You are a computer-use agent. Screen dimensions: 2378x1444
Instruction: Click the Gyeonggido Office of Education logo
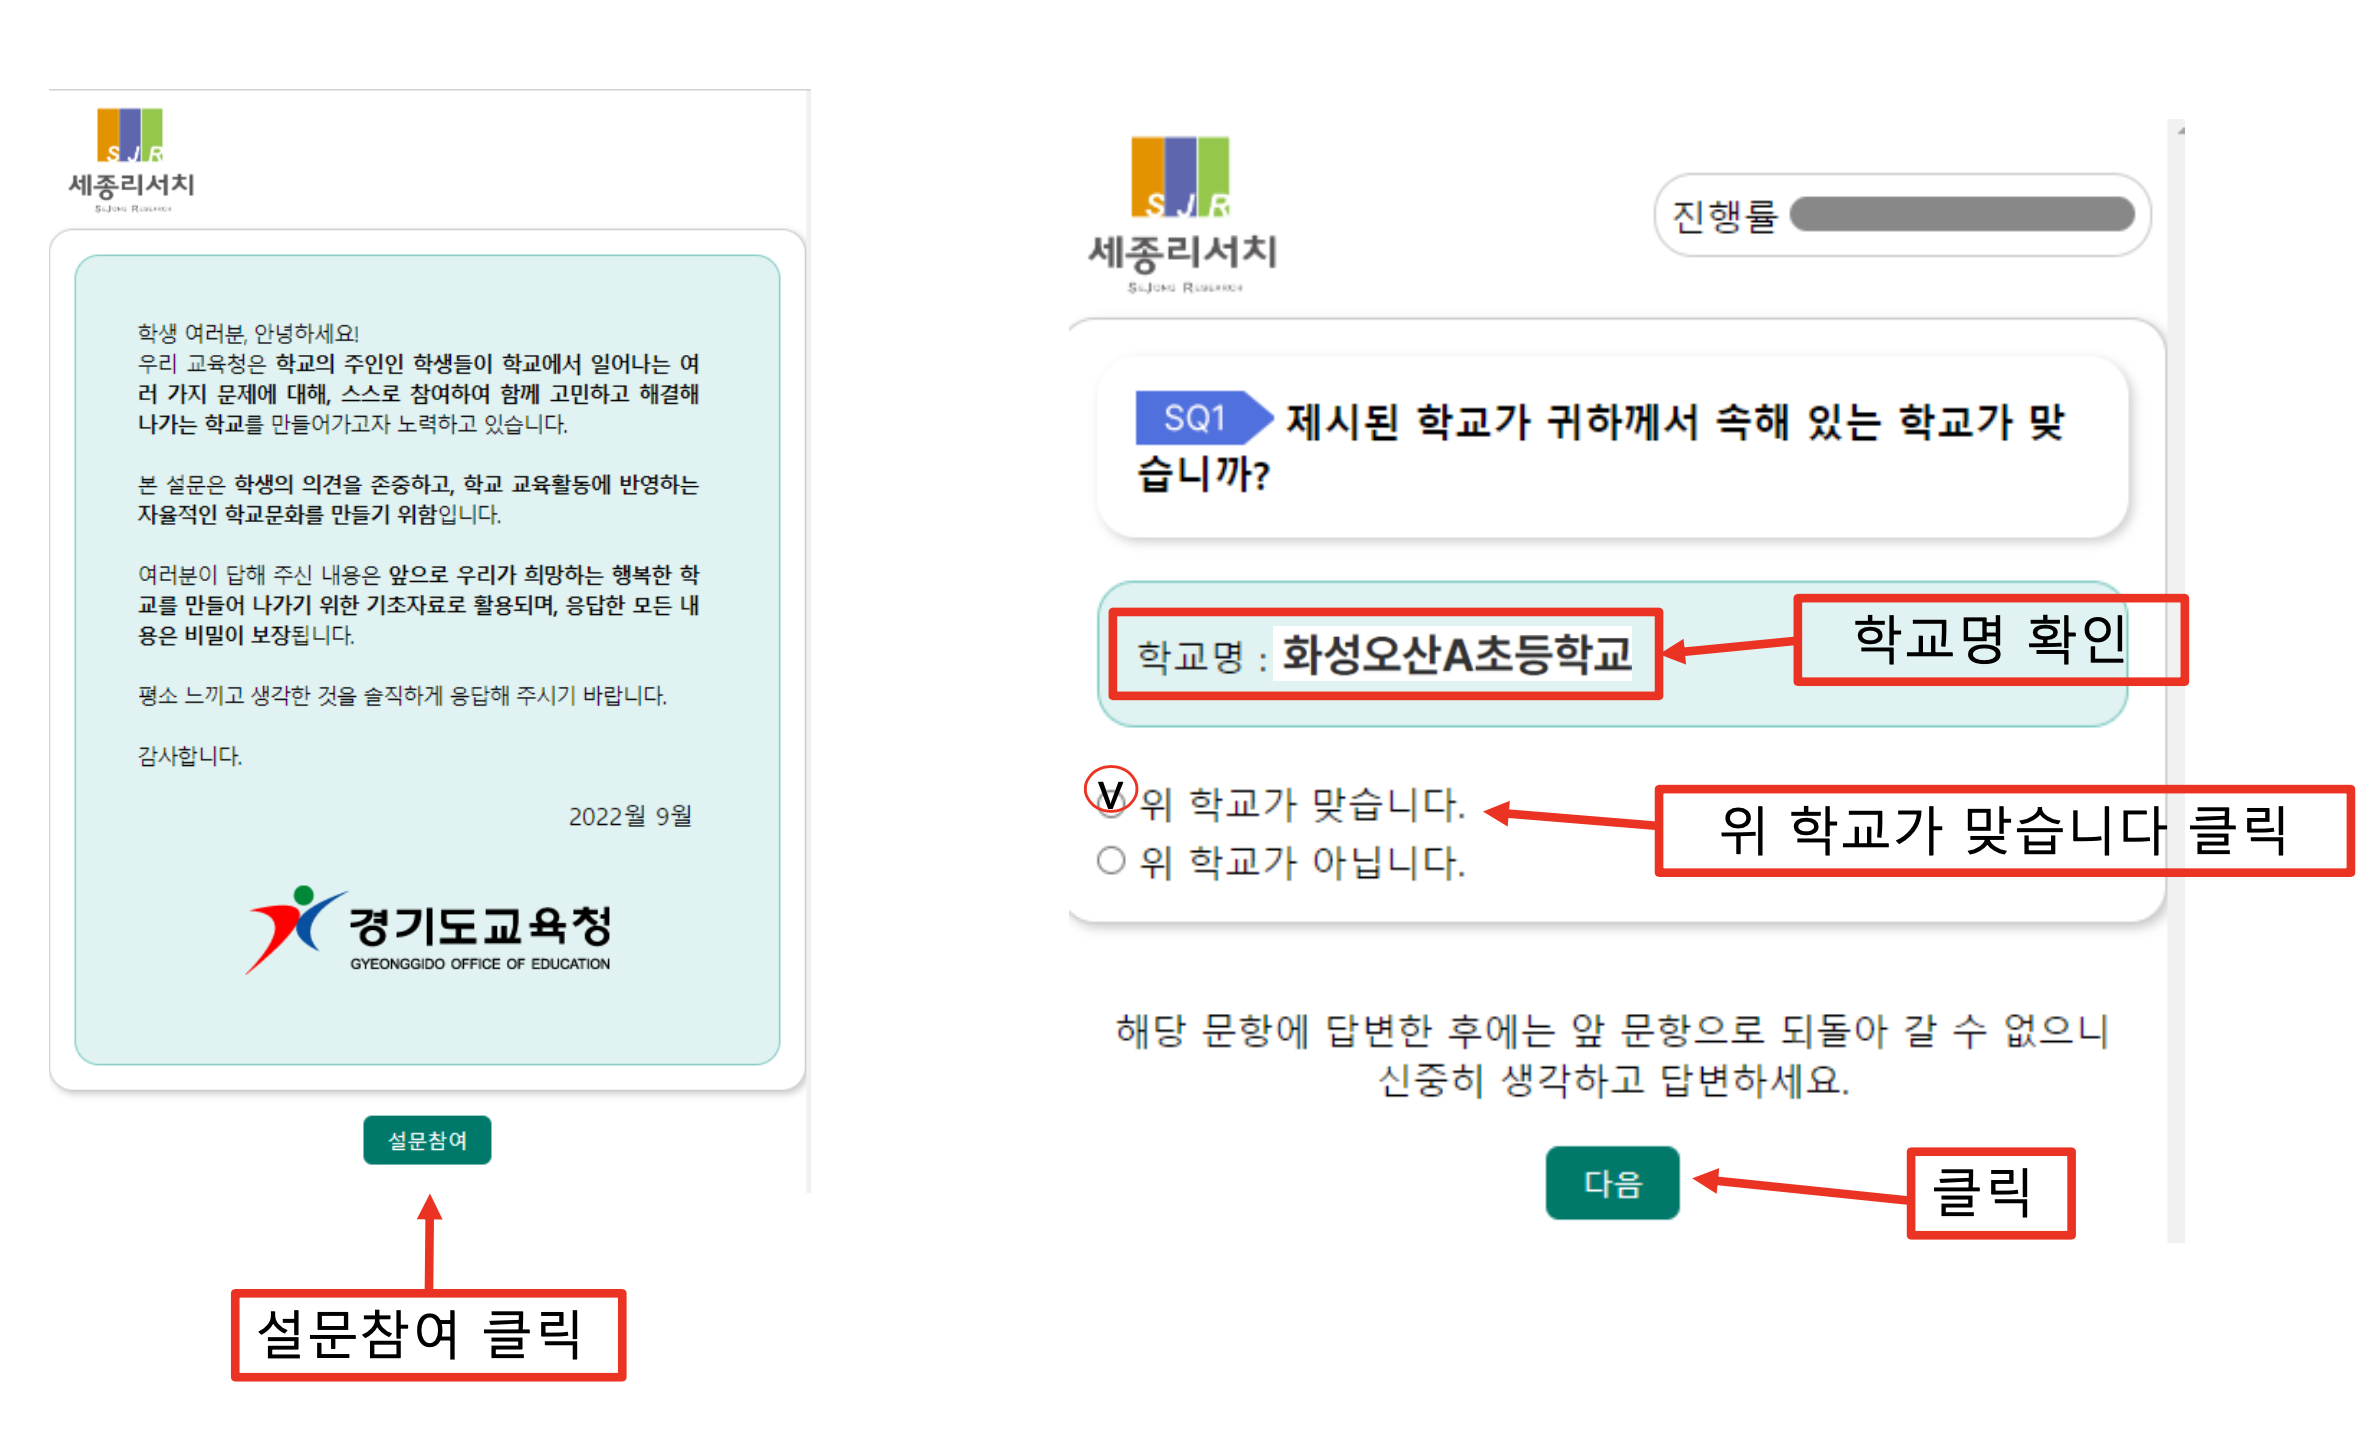click(x=428, y=930)
